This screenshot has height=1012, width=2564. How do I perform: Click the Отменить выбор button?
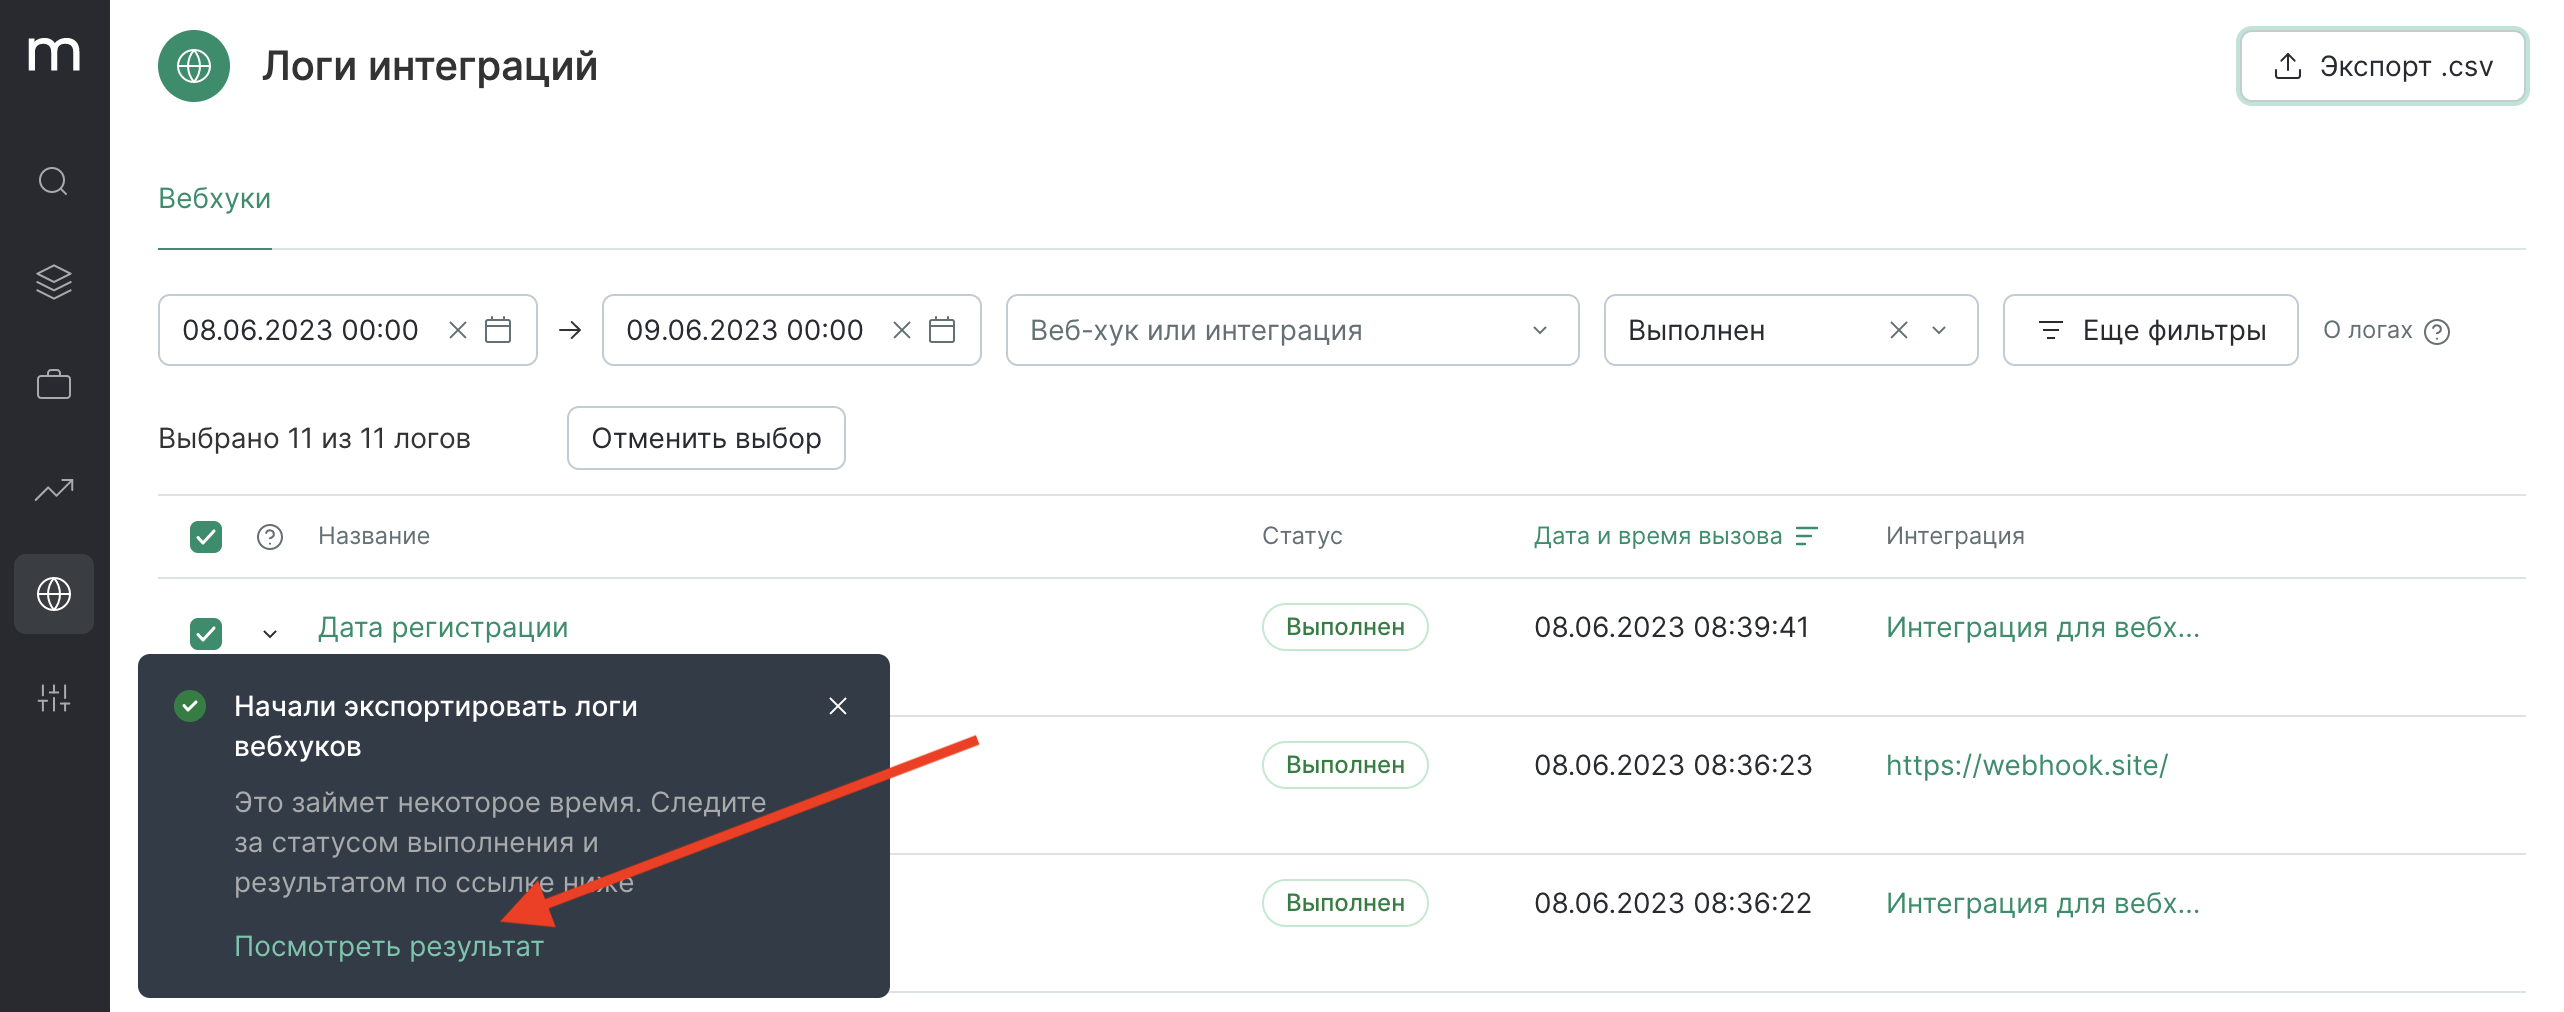(x=706, y=438)
